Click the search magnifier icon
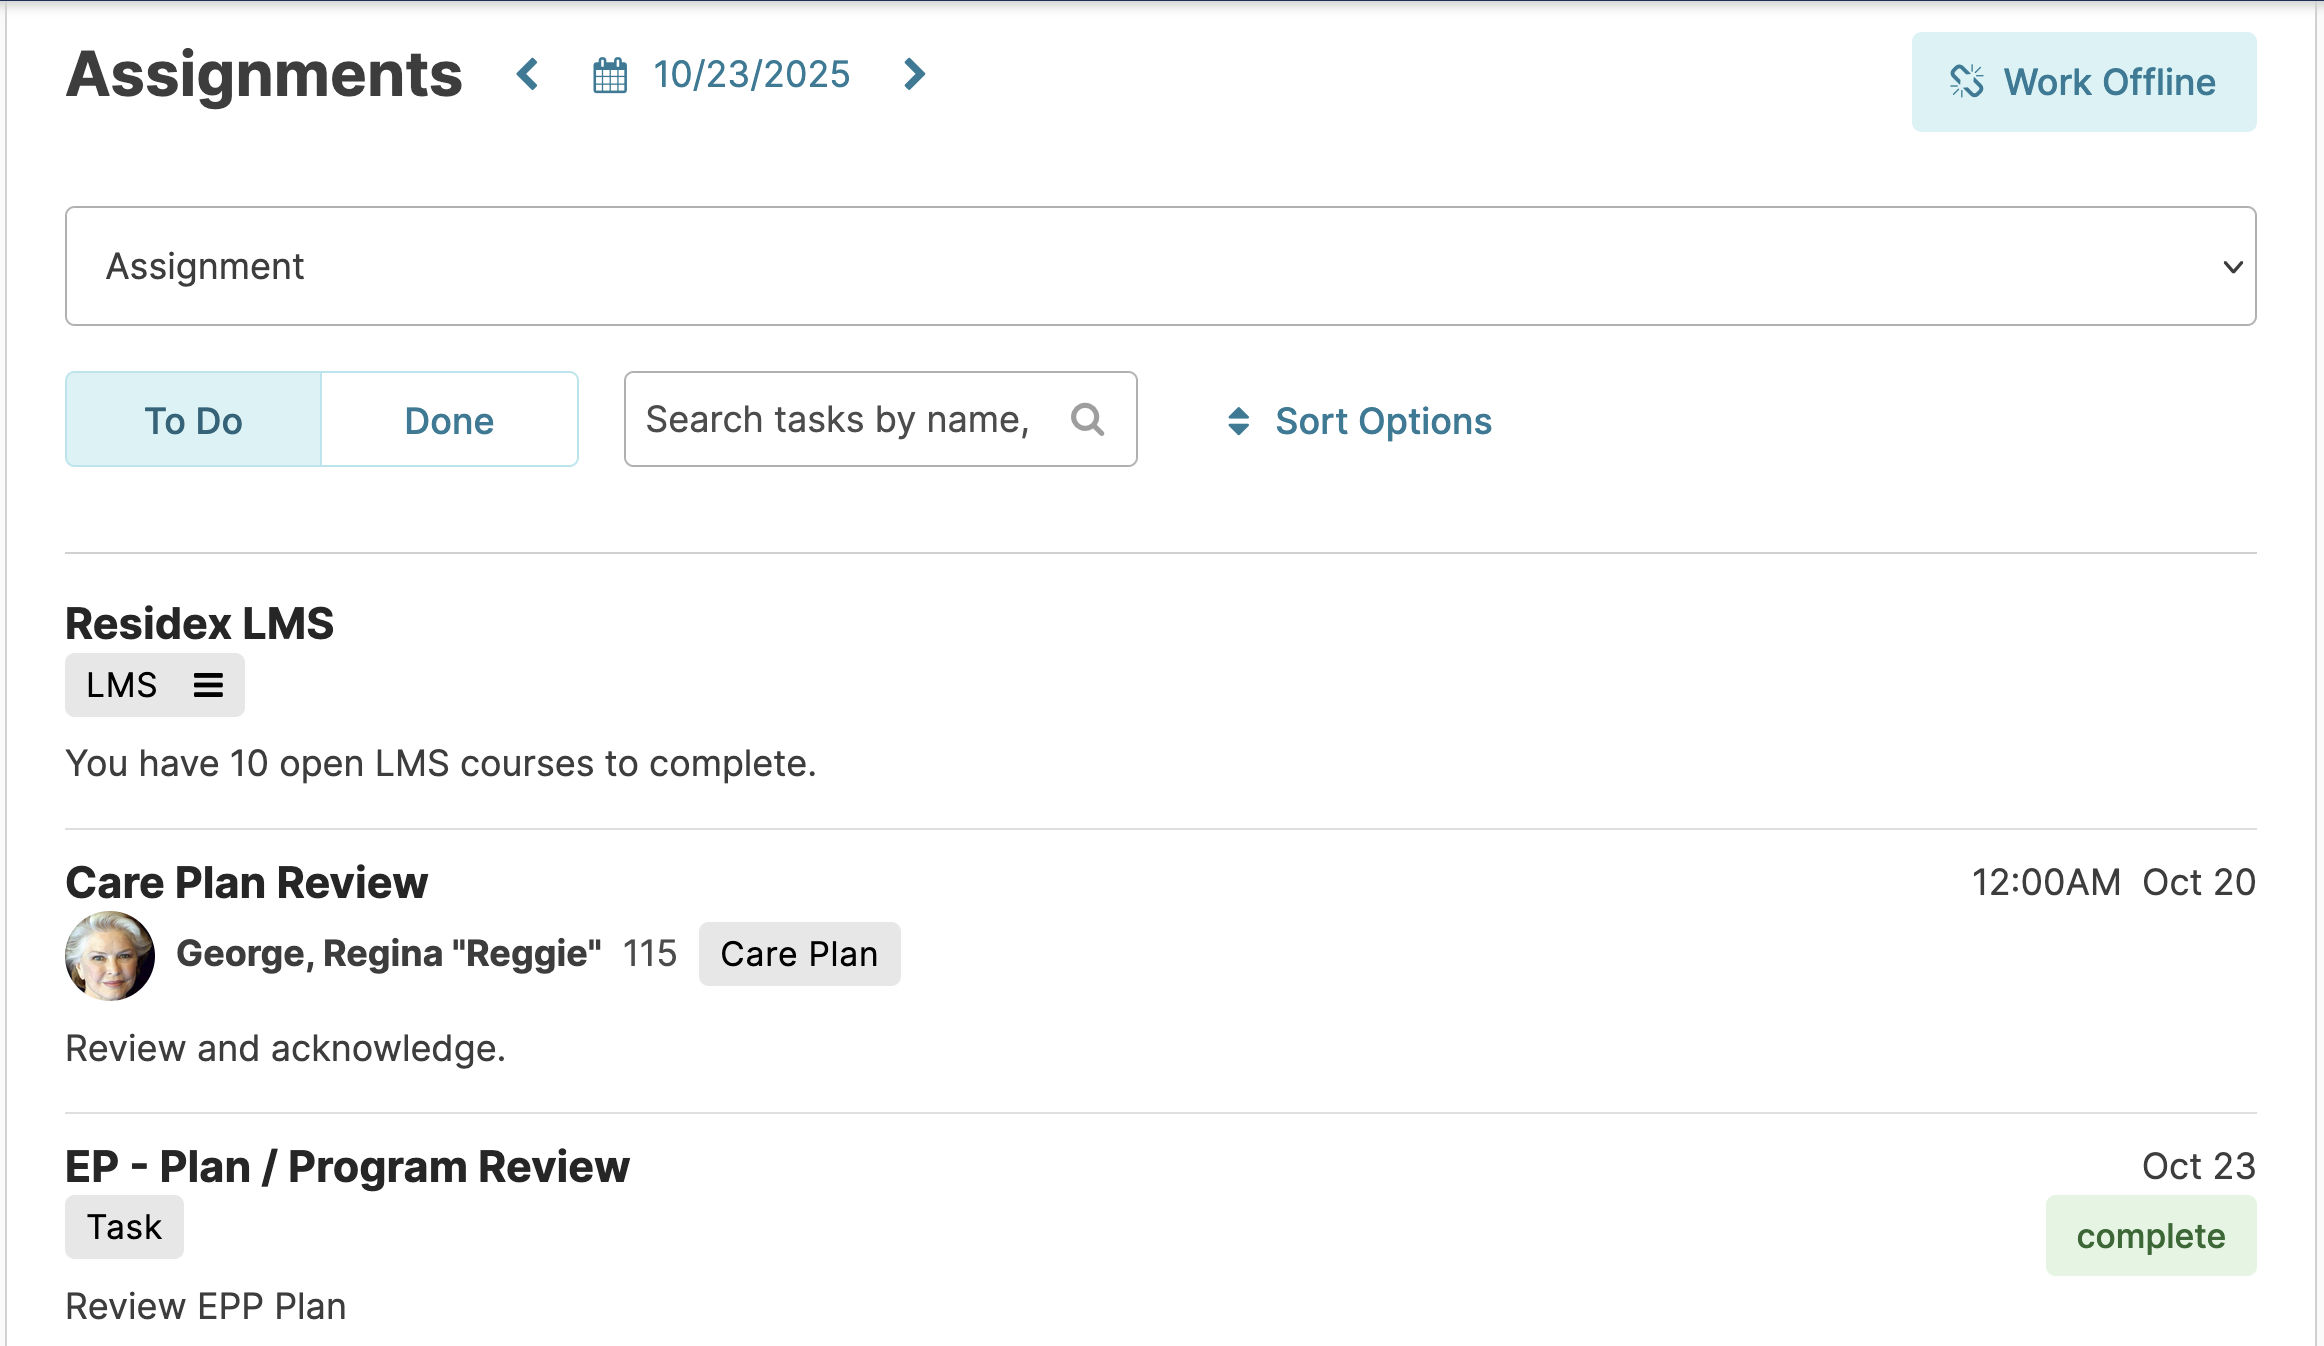This screenshot has height=1346, width=2324. (1087, 420)
